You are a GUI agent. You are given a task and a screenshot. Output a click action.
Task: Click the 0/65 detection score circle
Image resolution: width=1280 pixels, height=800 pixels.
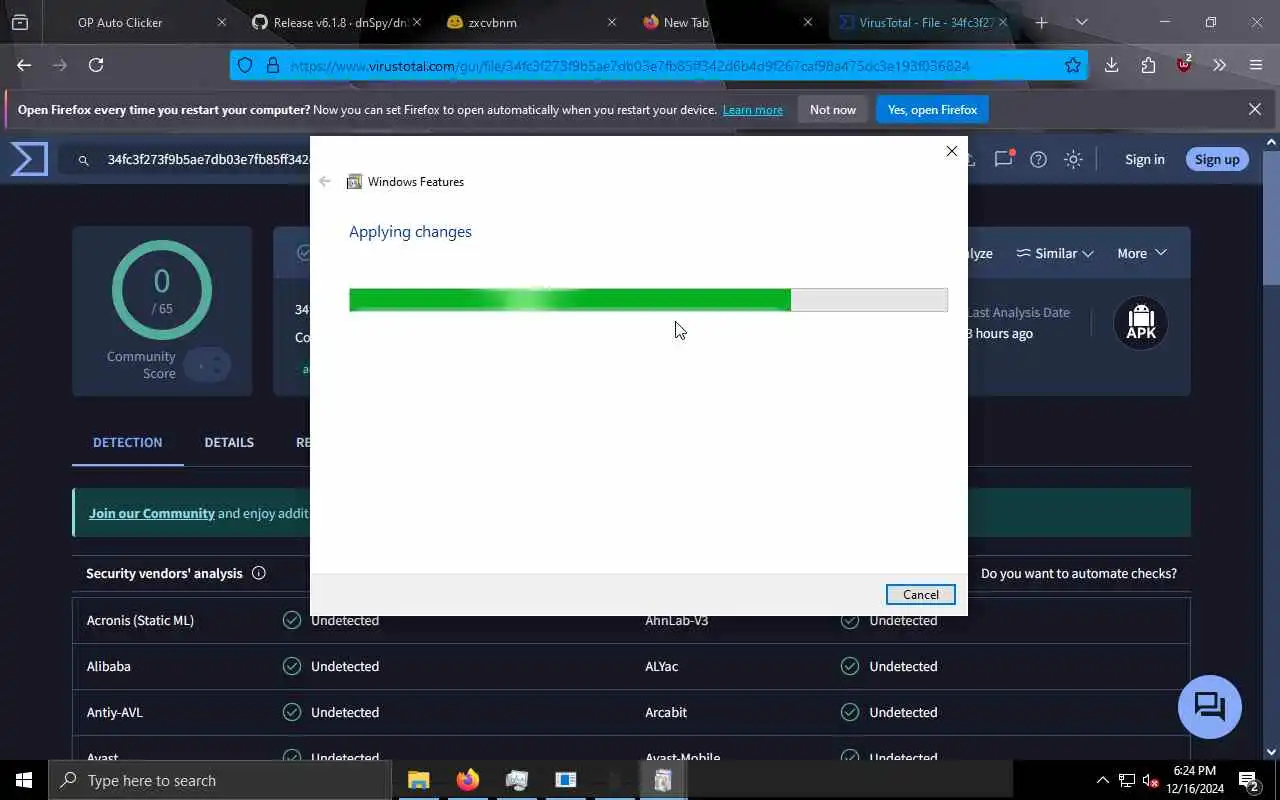[x=161, y=291]
